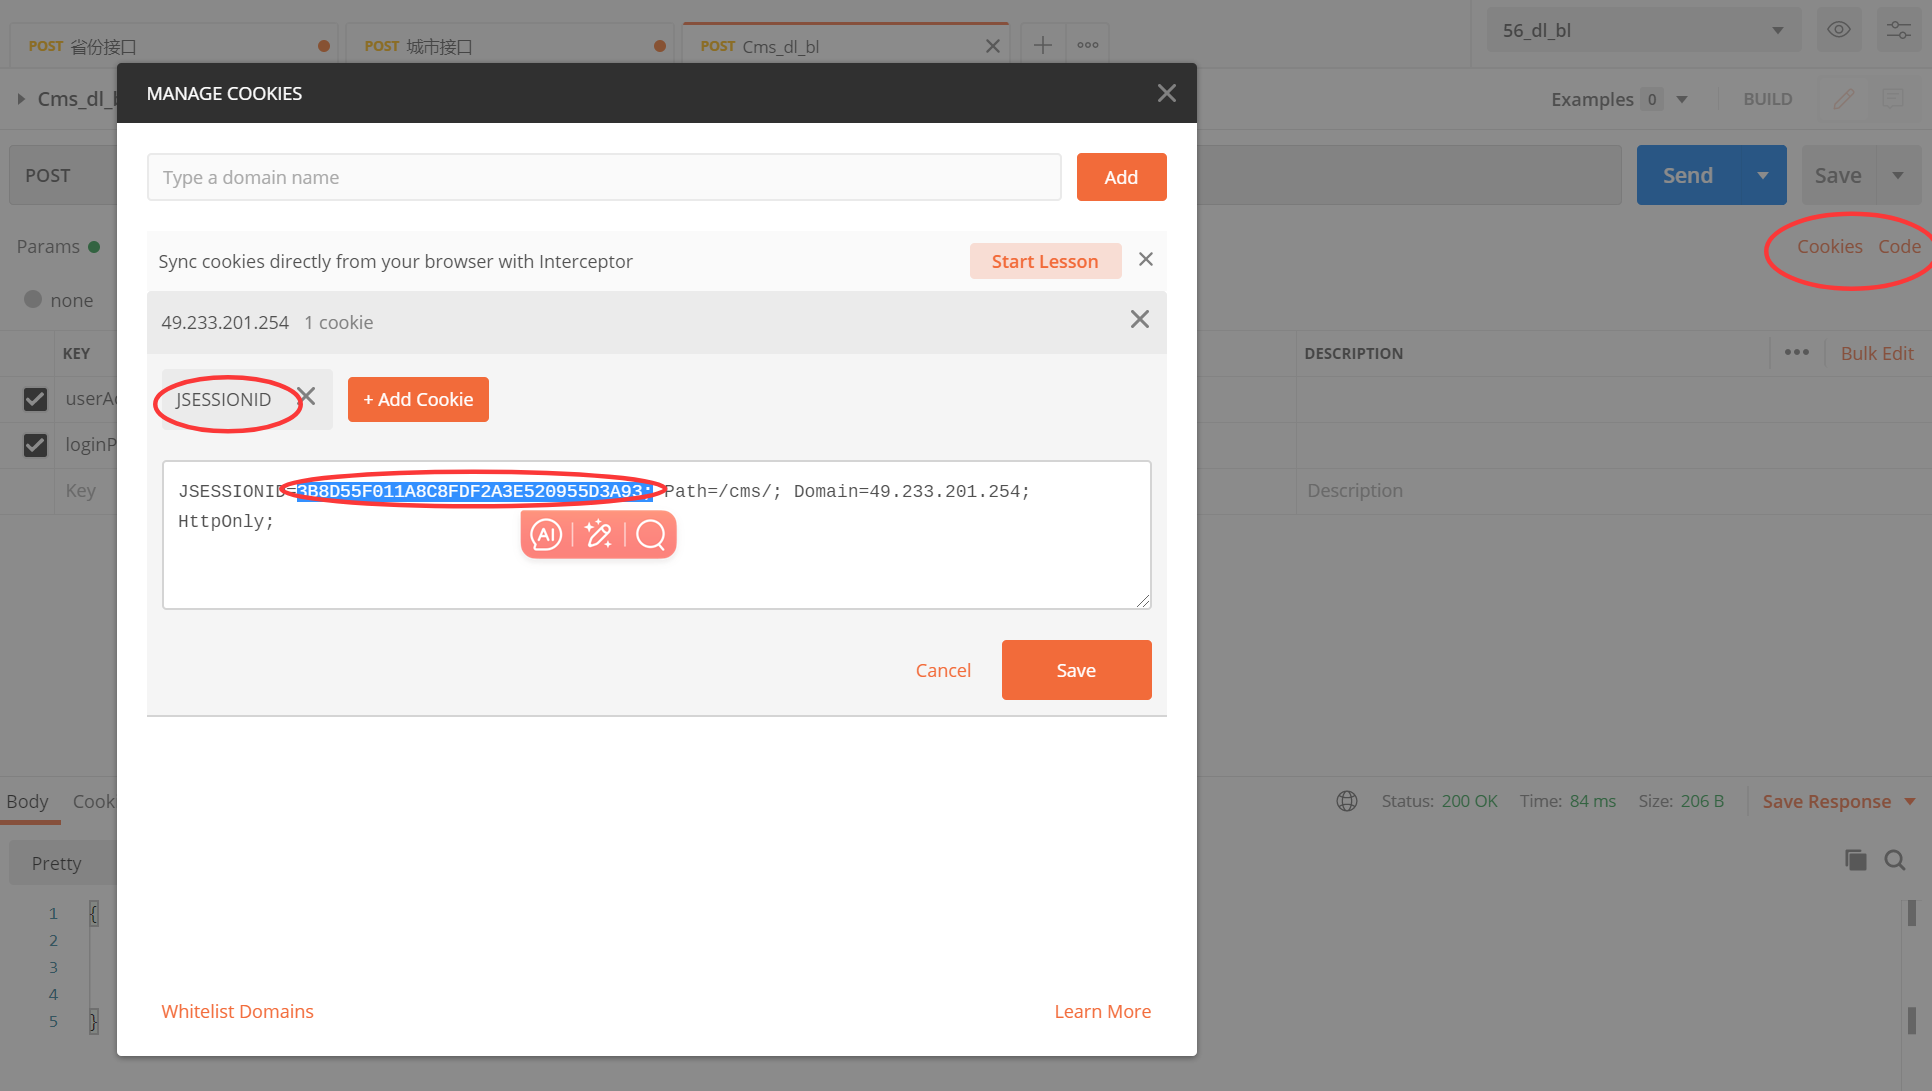This screenshot has width=1932, height=1091.
Task: Switch to the 省份接口 request tab
Action: pyautogui.click(x=102, y=46)
